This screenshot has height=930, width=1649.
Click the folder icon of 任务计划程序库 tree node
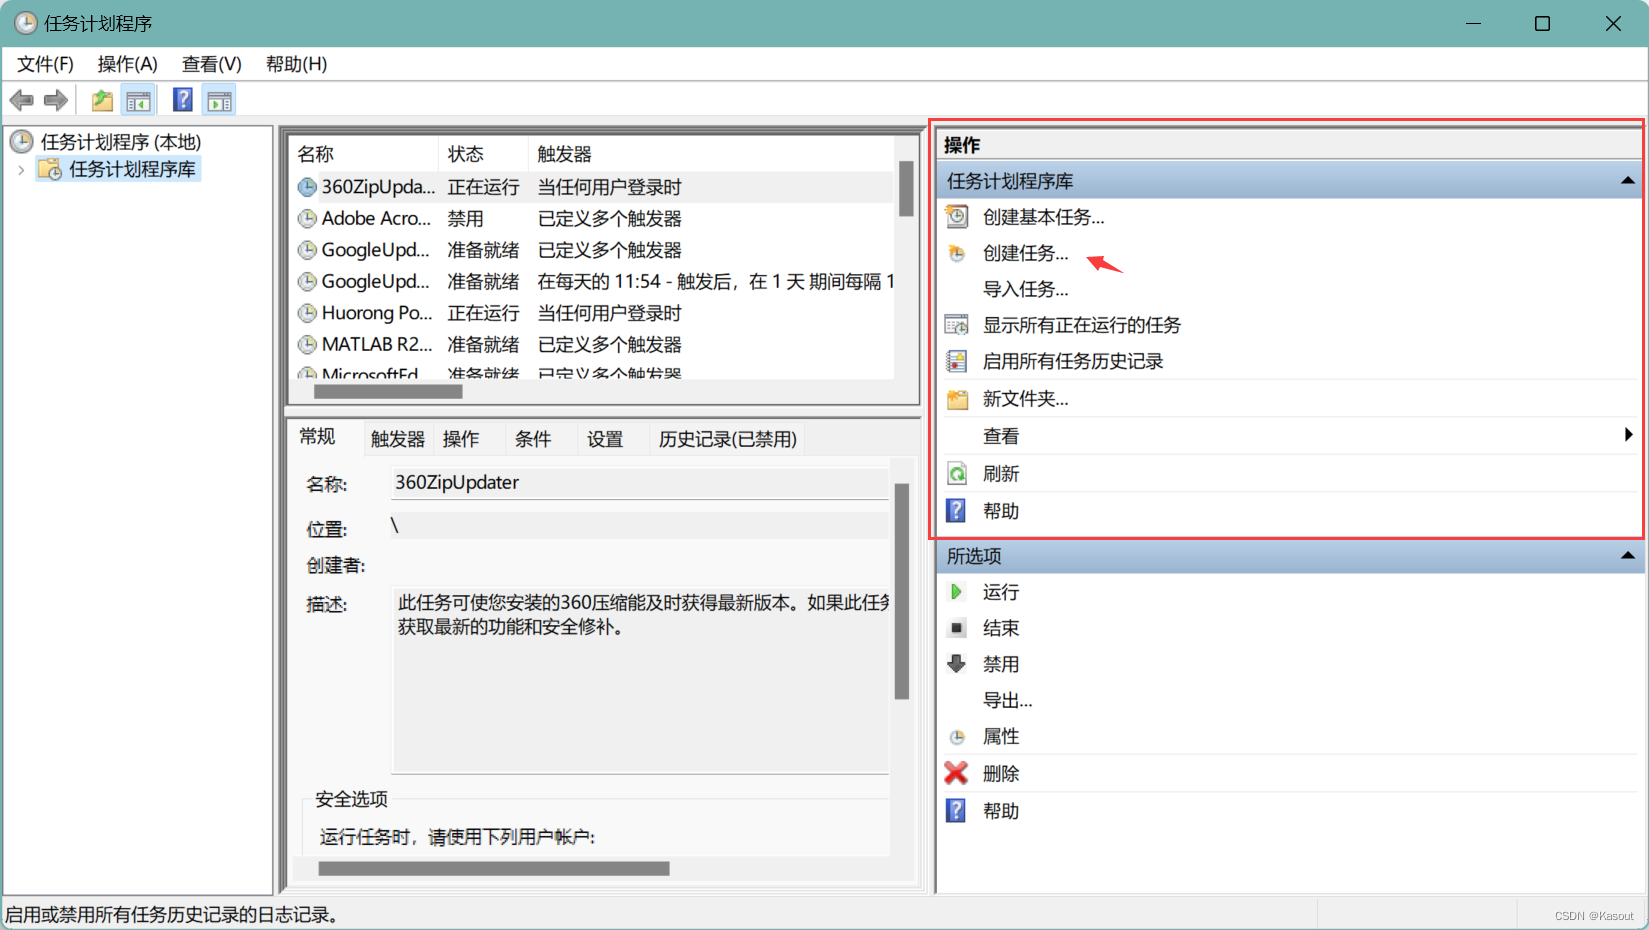49,169
